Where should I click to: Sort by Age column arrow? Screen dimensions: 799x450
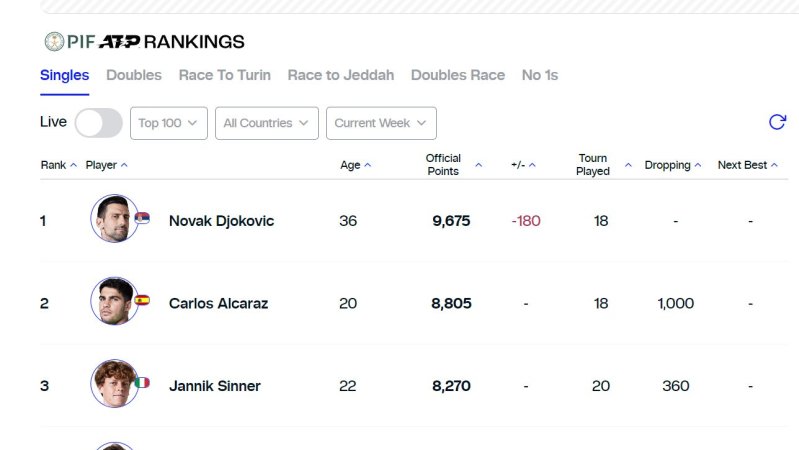pyautogui.click(x=368, y=165)
